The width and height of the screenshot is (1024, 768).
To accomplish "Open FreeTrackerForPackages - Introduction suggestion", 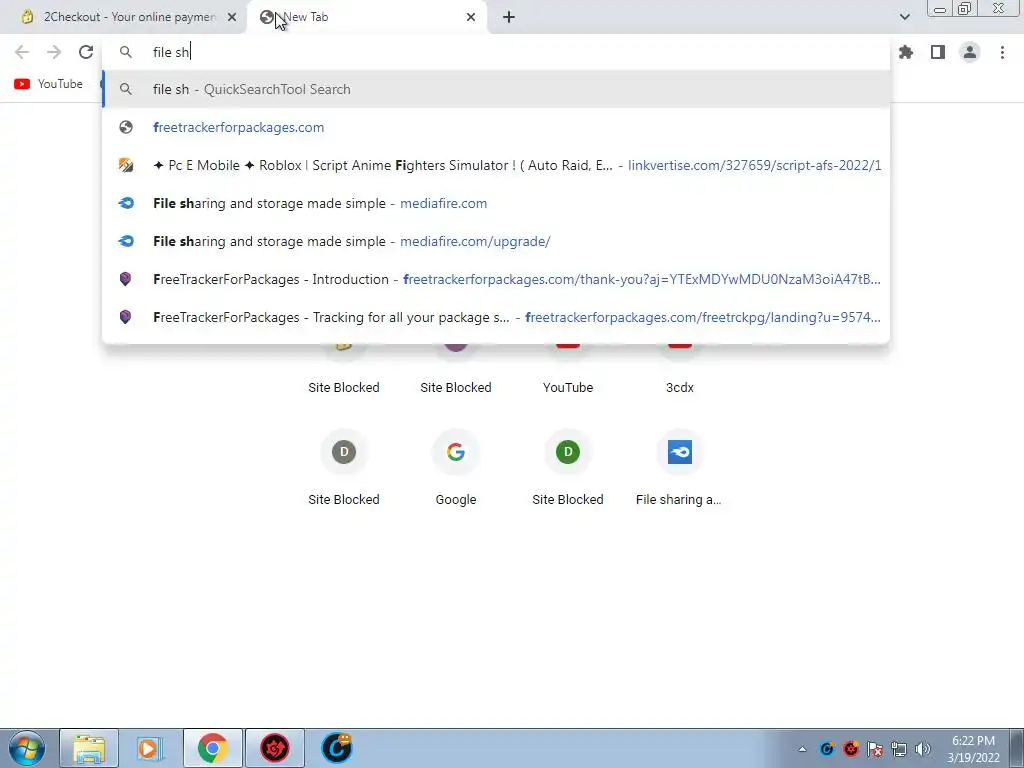I will pyautogui.click(x=496, y=279).
